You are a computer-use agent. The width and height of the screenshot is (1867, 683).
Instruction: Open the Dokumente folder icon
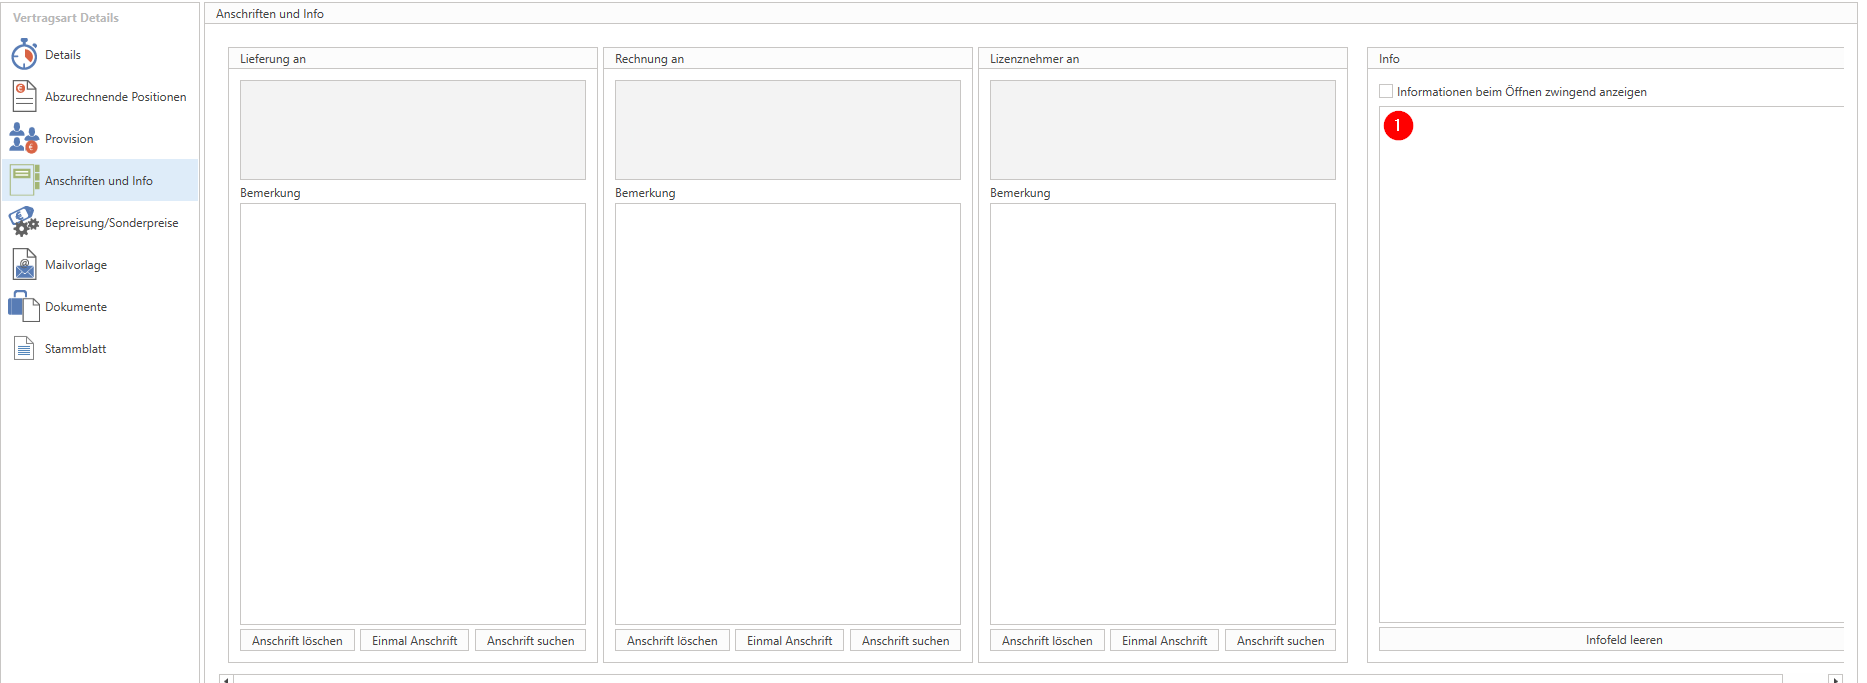[x=24, y=307]
